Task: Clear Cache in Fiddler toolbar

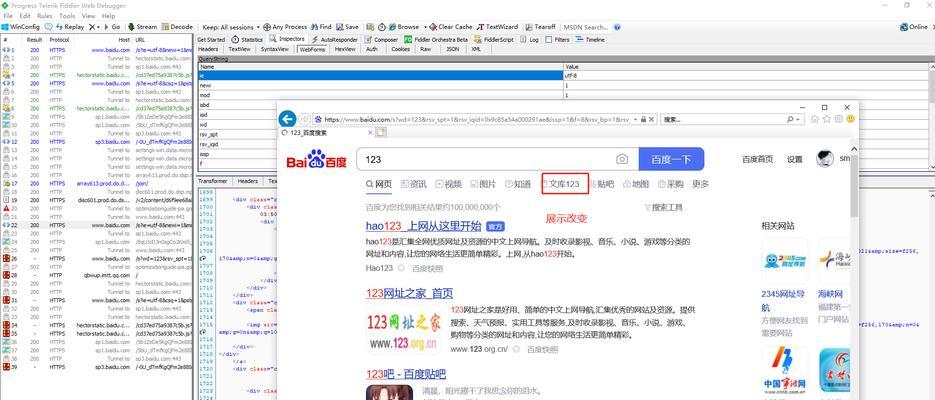Action: click(x=451, y=27)
